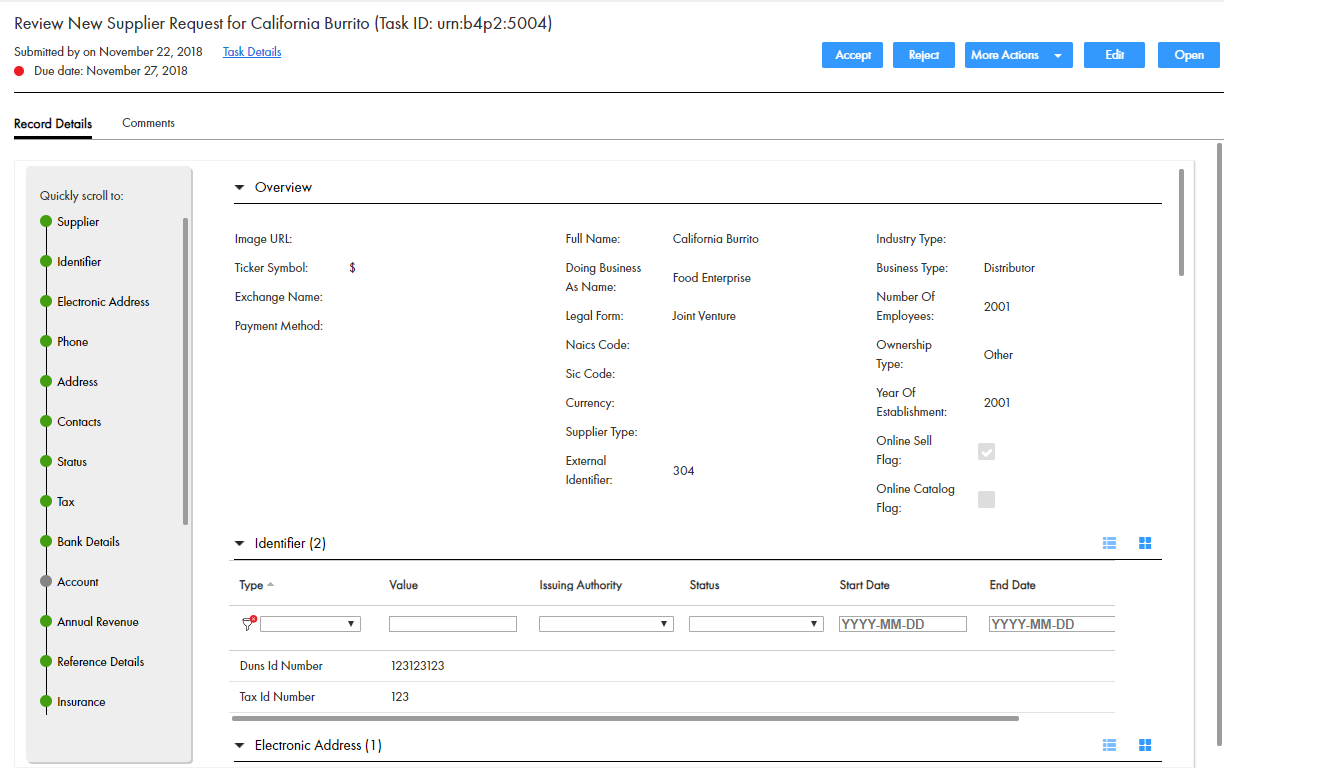Switch Identifier section to list view
1319x780 pixels.
(x=1109, y=543)
